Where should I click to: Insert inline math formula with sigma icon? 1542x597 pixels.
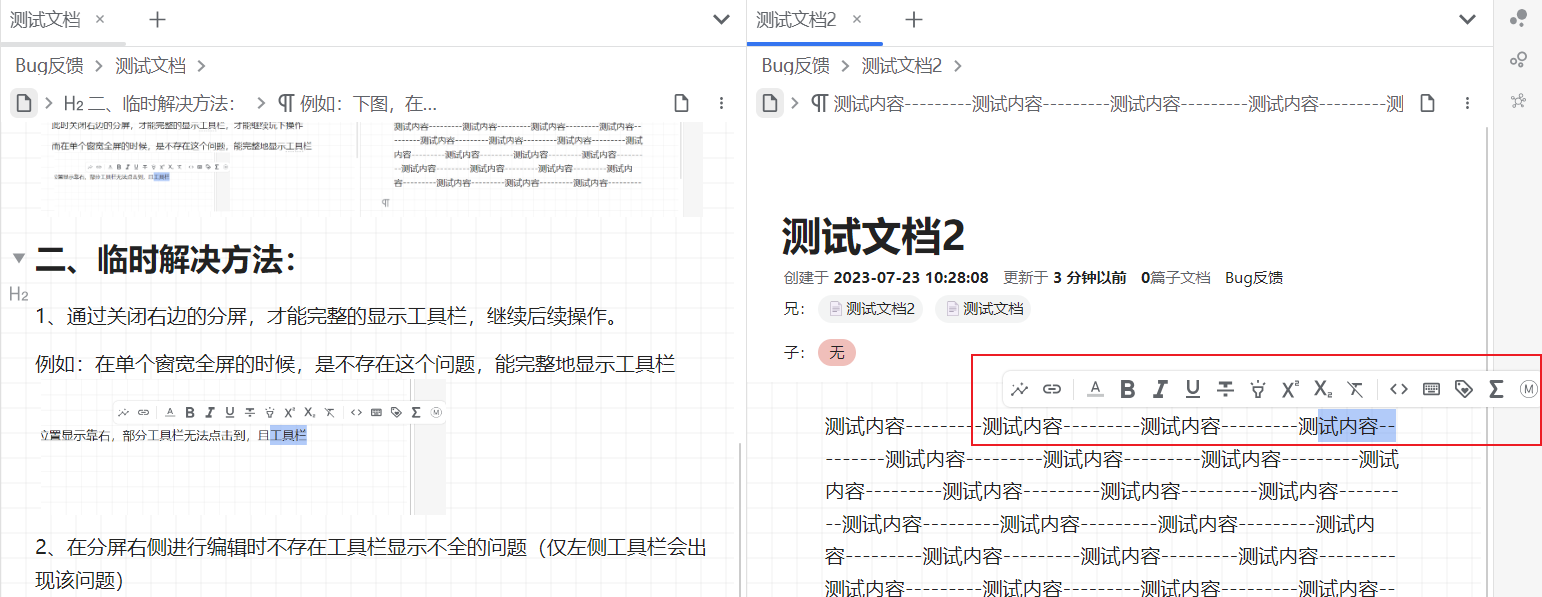[1496, 389]
